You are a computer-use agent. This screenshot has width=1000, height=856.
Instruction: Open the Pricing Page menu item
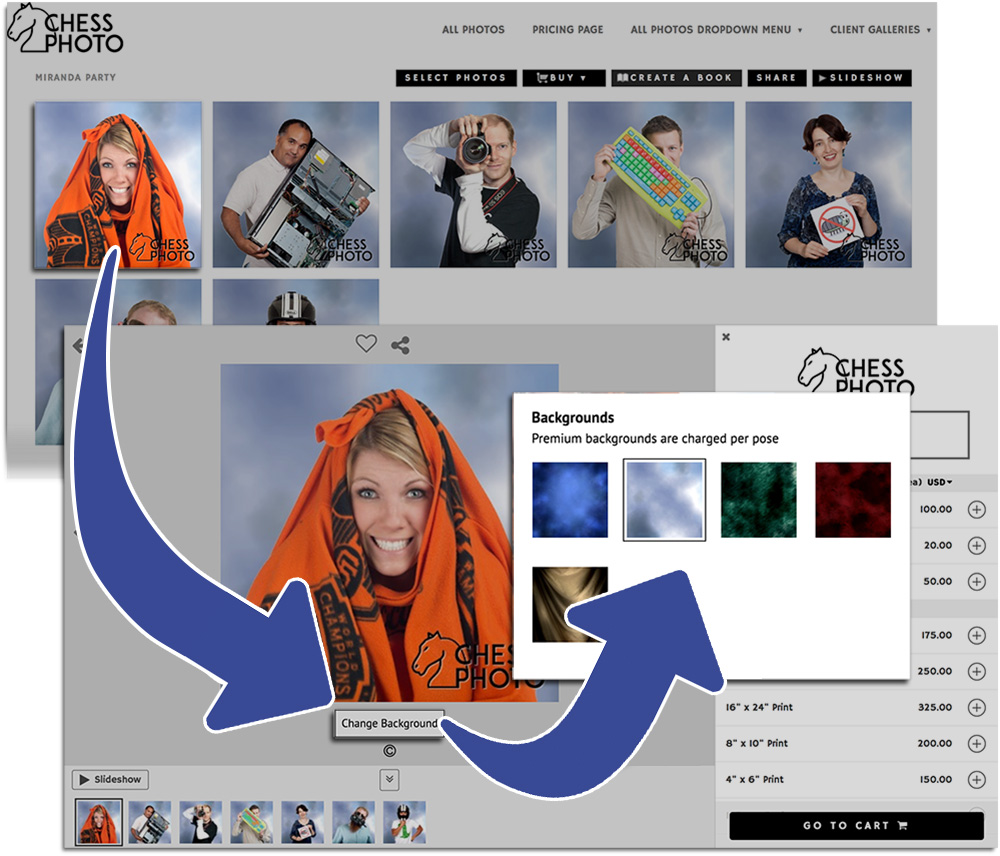(x=568, y=29)
